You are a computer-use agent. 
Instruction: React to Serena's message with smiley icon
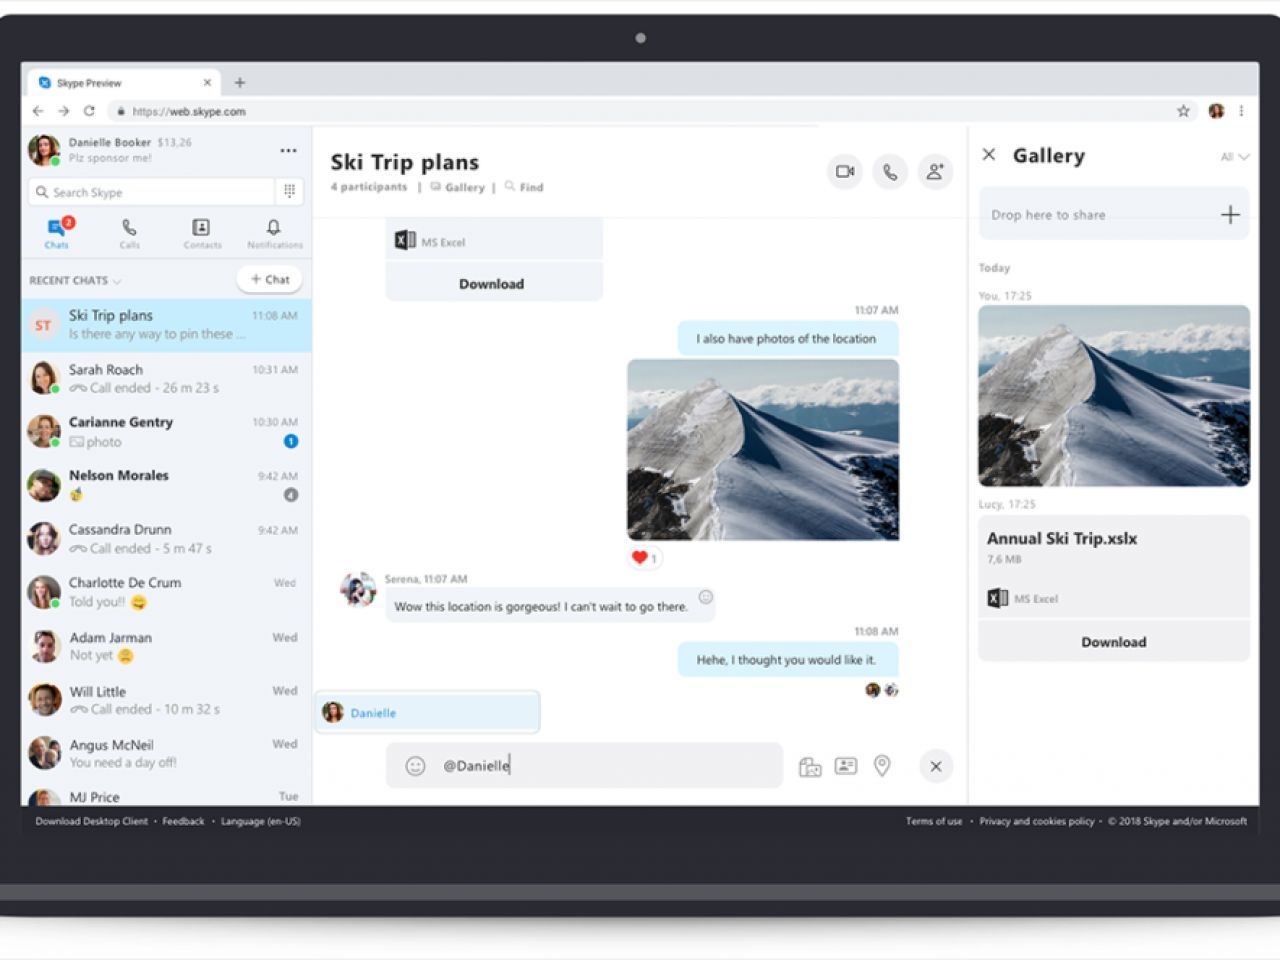tap(705, 597)
